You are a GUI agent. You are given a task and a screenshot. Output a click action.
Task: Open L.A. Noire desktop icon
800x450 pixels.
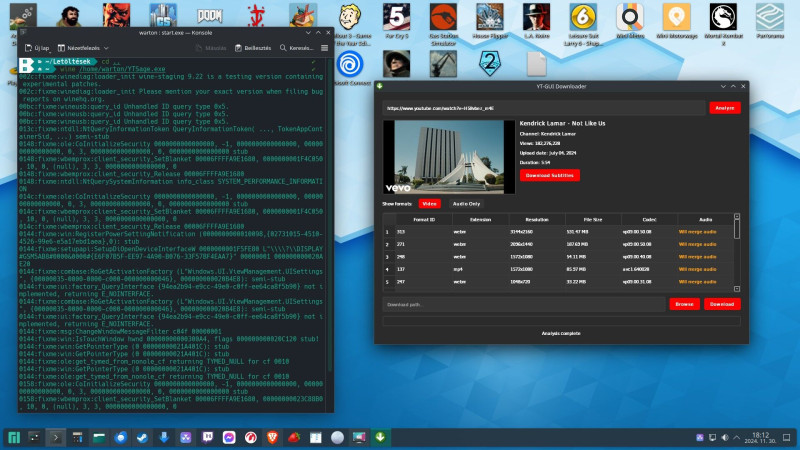pos(536,21)
